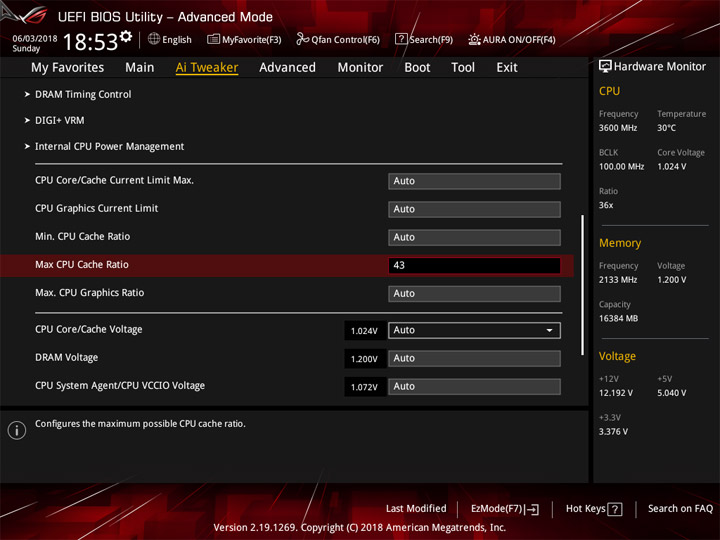Open the Advanced tab
720x540 pixels.
tap(287, 68)
